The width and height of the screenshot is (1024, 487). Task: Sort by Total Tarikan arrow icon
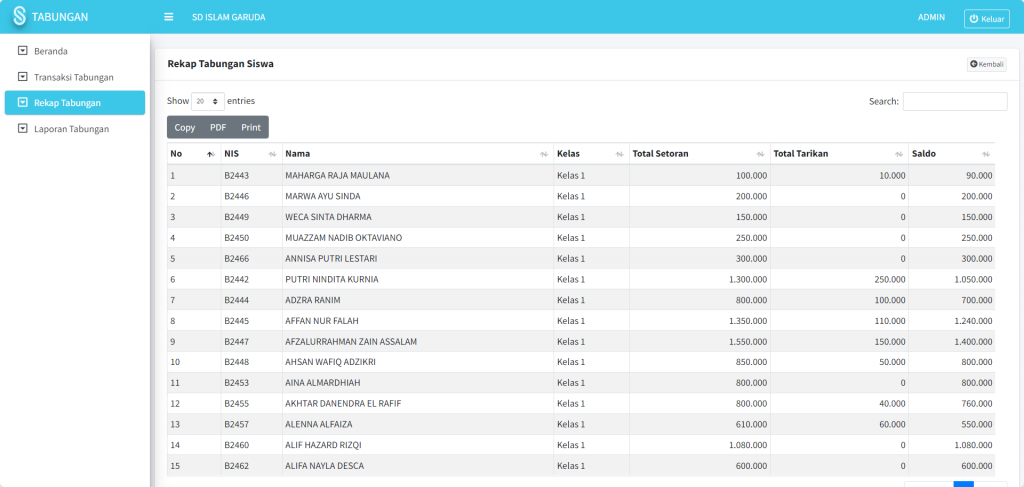tap(899, 154)
